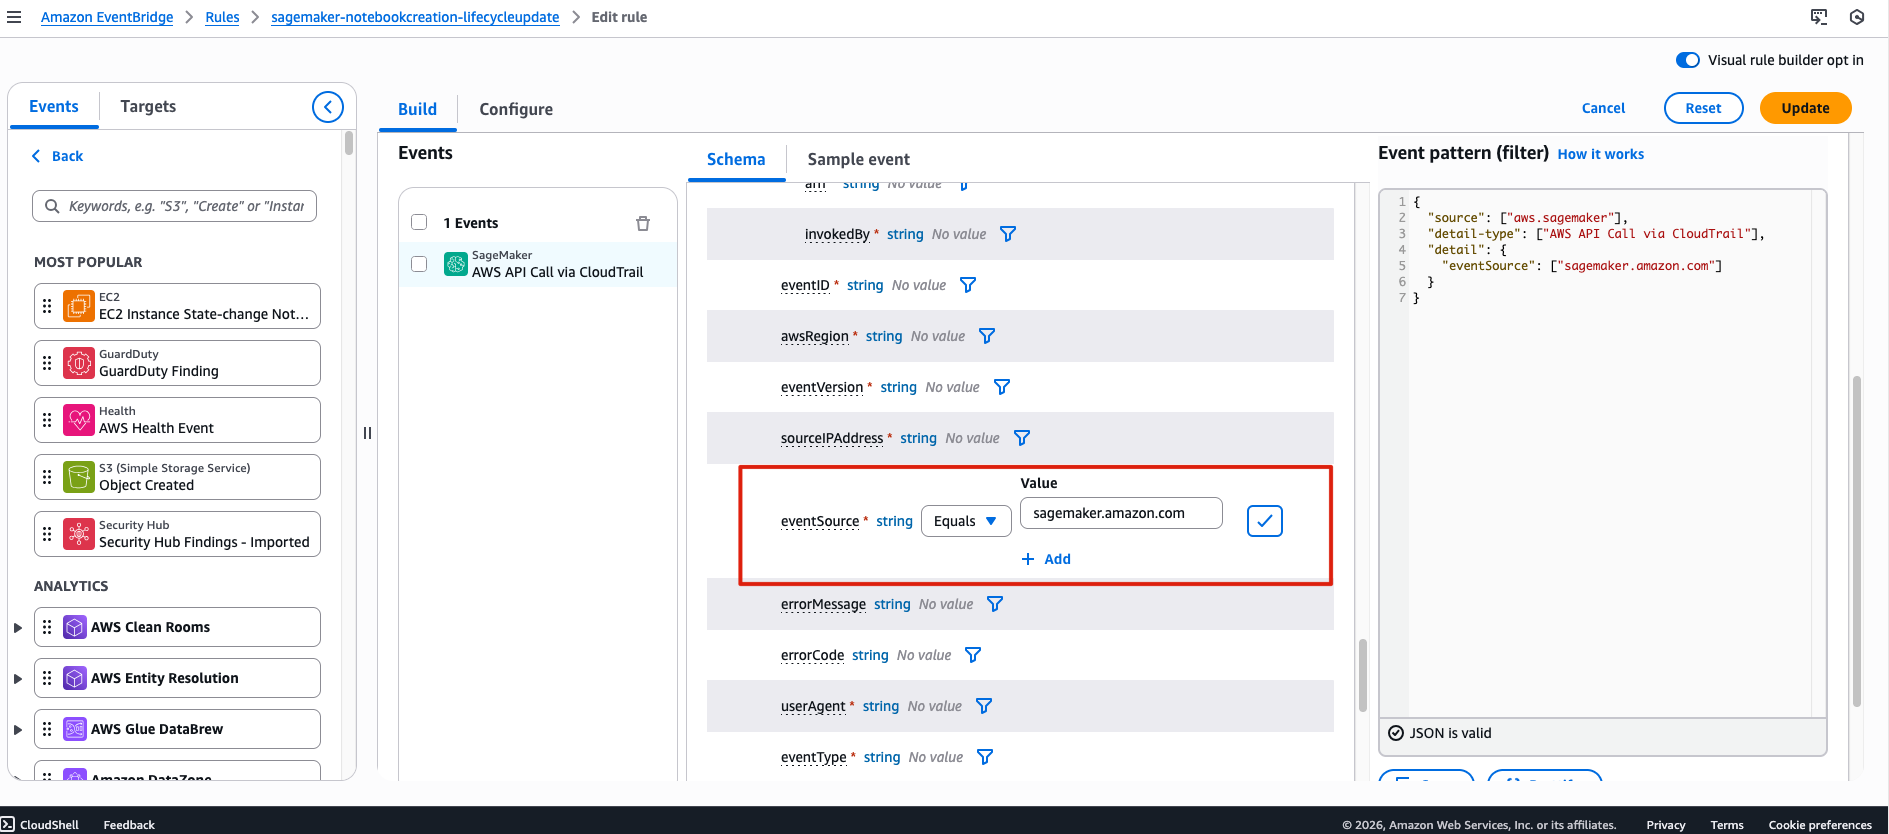Image resolution: width=1889 pixels, height=834 pixels.
Task: Click filter icon next to eventID
Action: click(x=968, y=285)
